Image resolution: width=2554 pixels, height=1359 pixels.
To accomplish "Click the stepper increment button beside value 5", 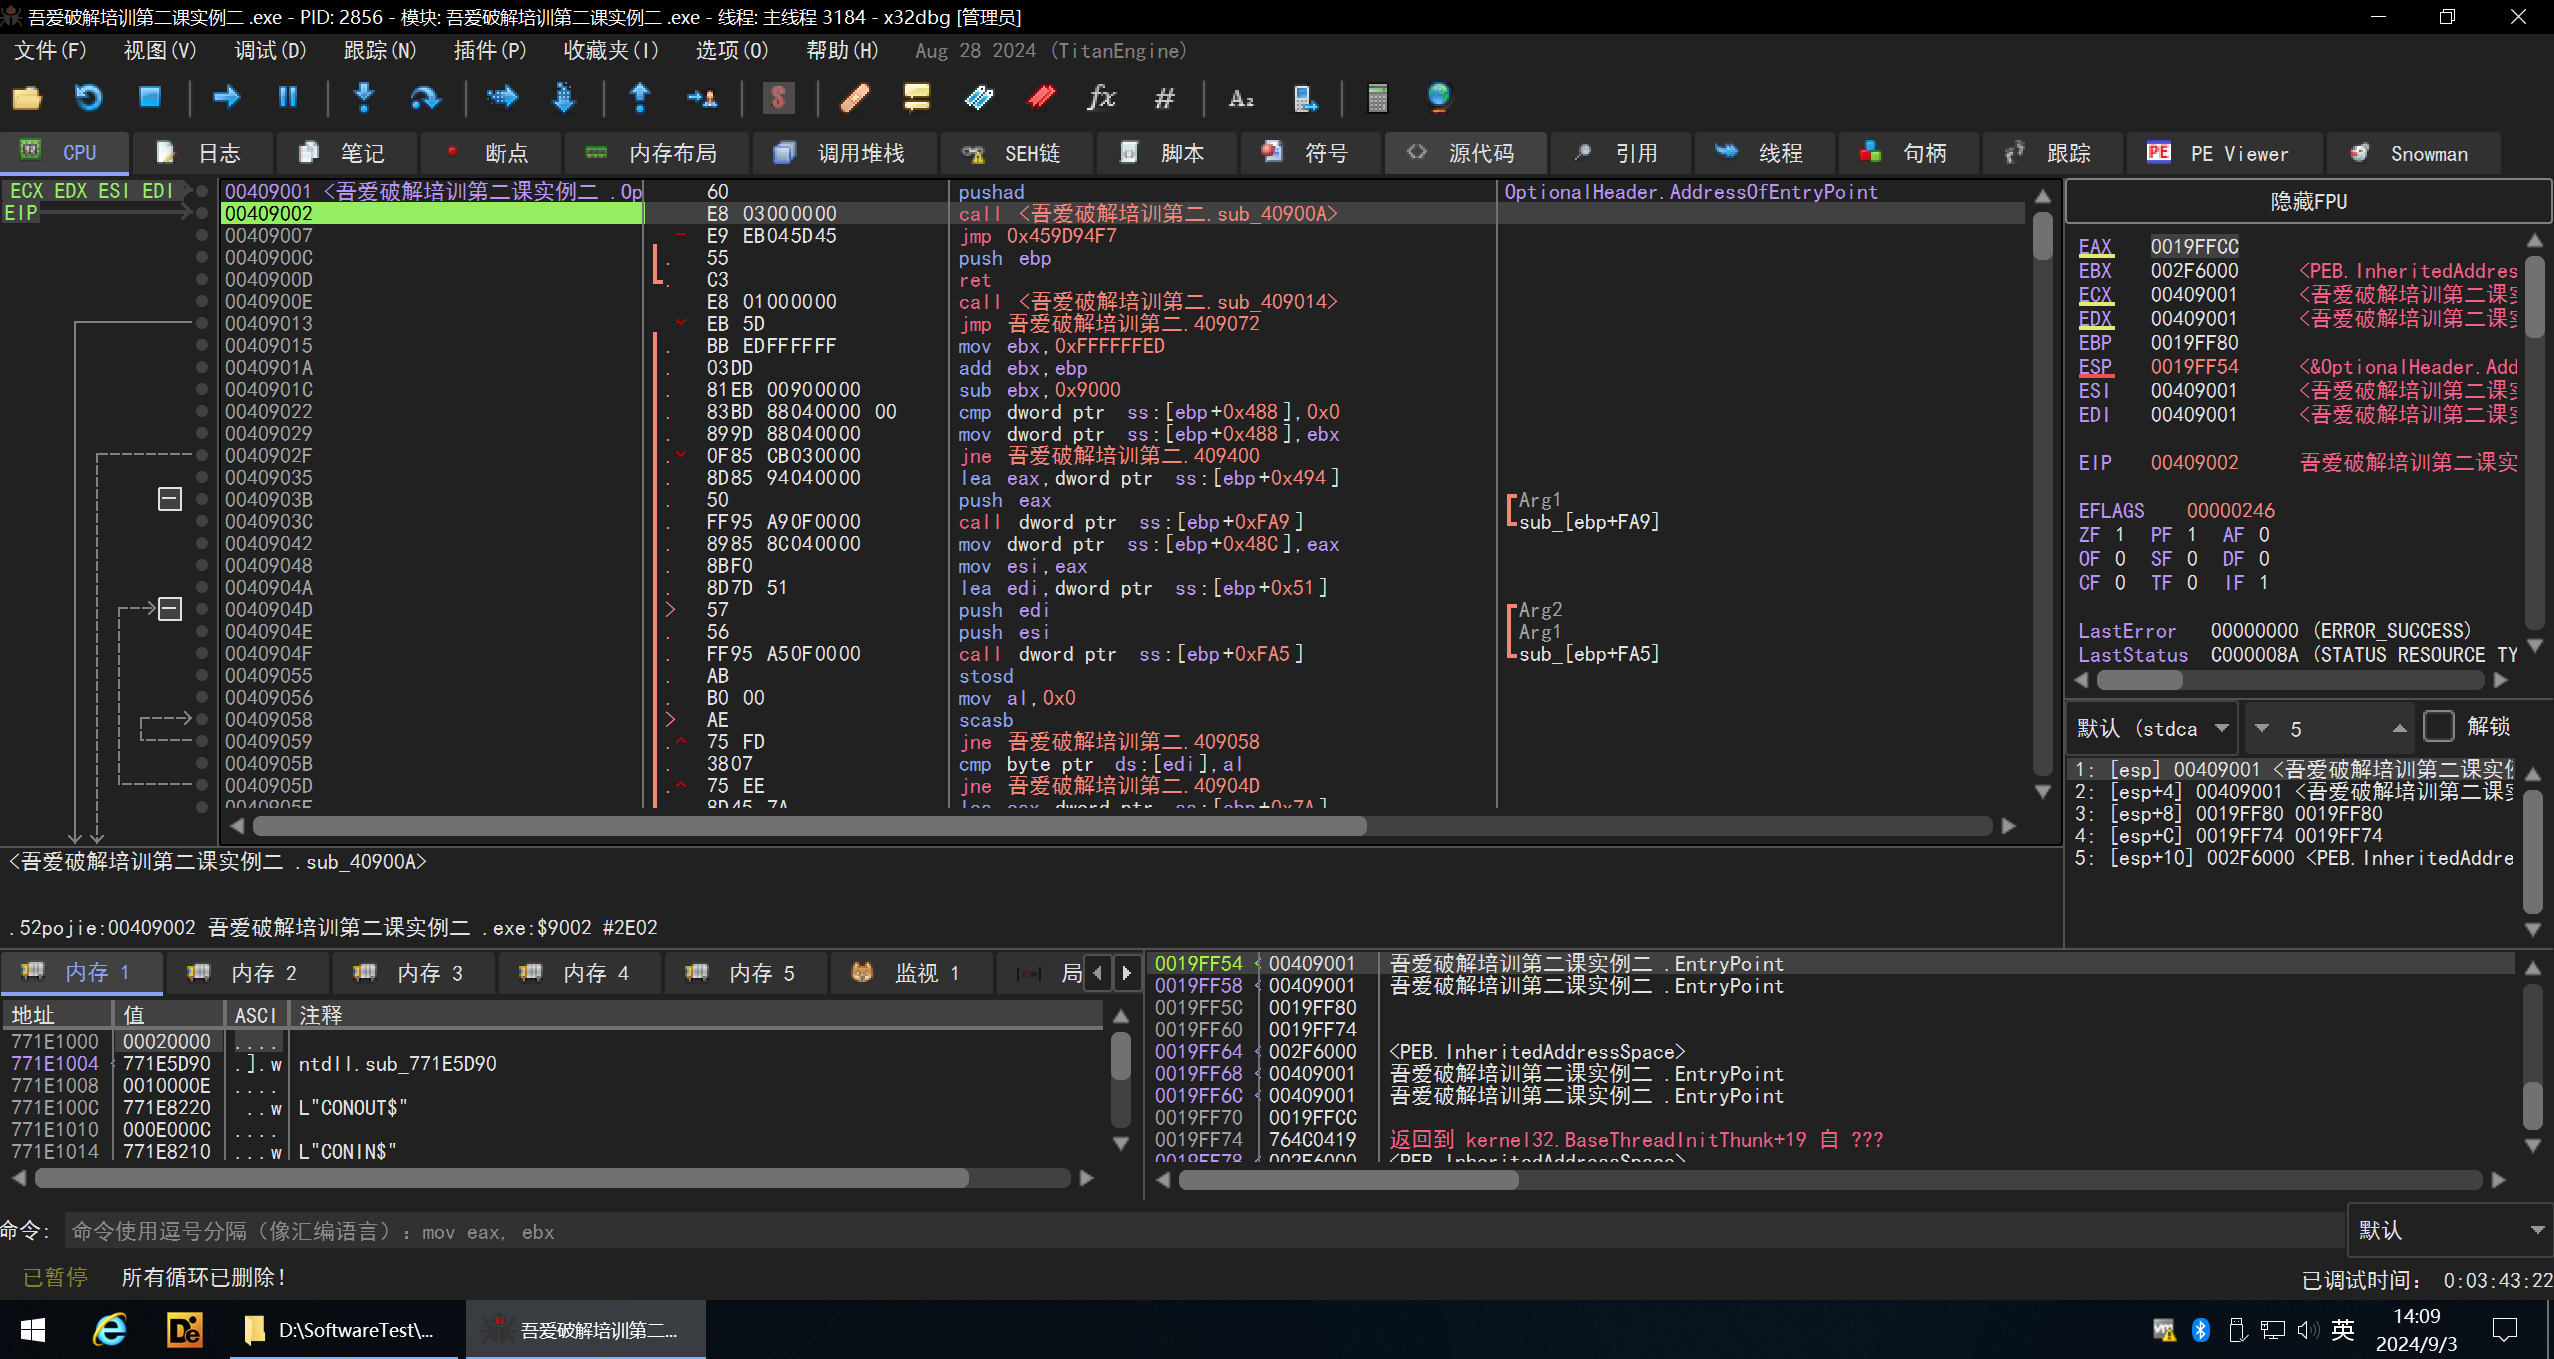I will tap(2400, 729).
